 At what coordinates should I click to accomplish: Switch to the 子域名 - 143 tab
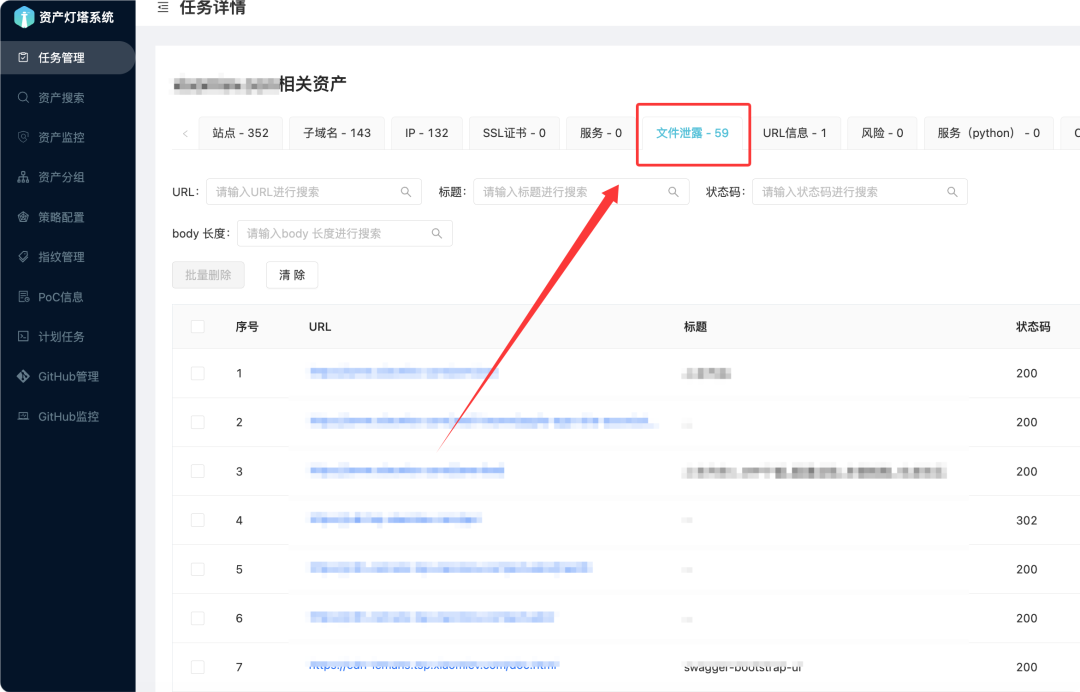click(337, 133)
